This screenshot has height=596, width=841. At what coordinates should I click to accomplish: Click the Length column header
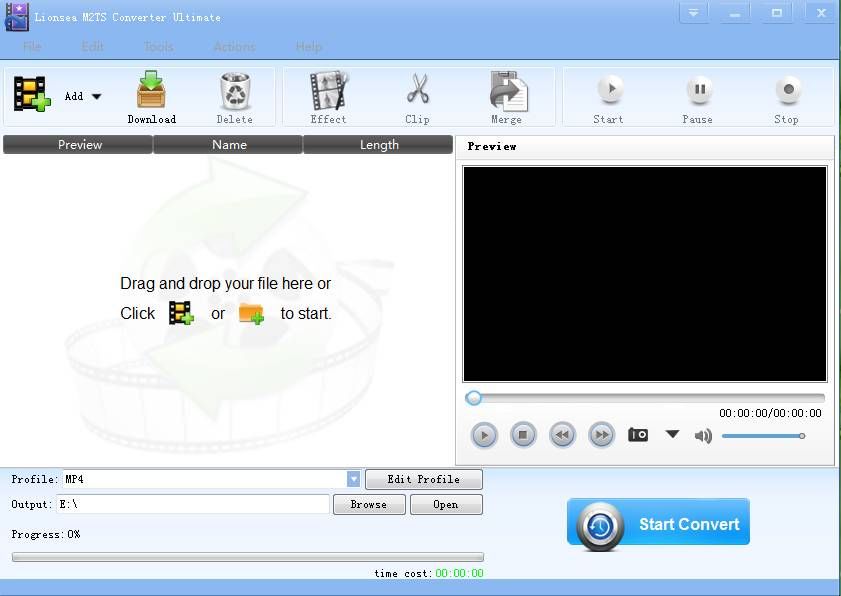[378, 145]
